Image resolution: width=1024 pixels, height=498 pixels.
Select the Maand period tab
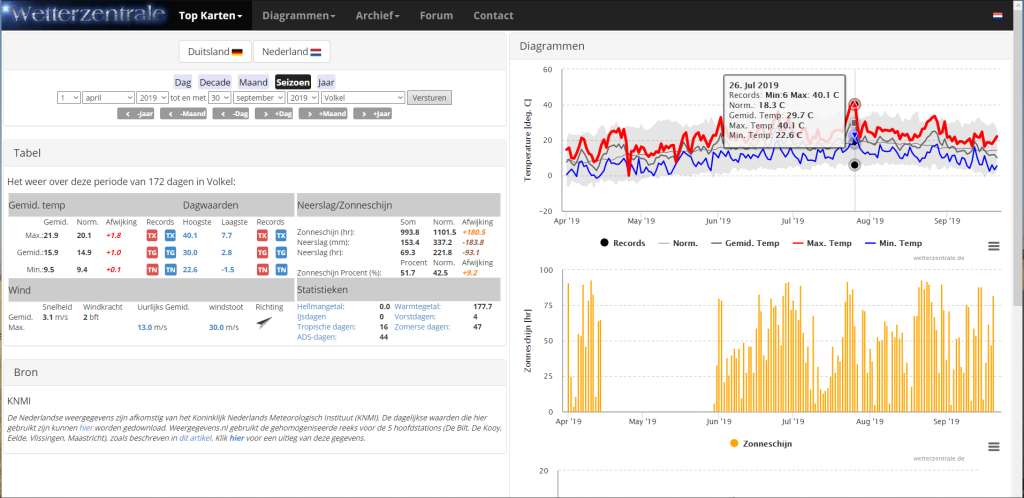click(253, 82)
